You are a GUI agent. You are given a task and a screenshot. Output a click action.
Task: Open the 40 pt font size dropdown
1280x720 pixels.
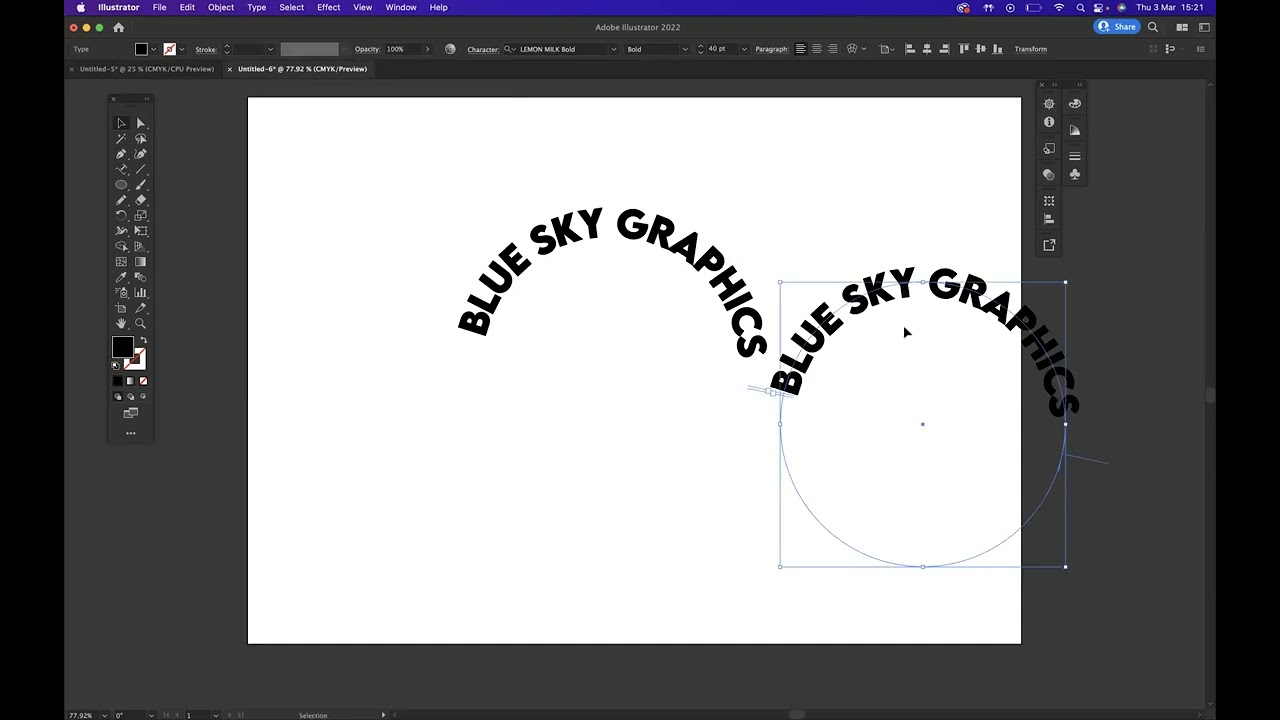743,49
